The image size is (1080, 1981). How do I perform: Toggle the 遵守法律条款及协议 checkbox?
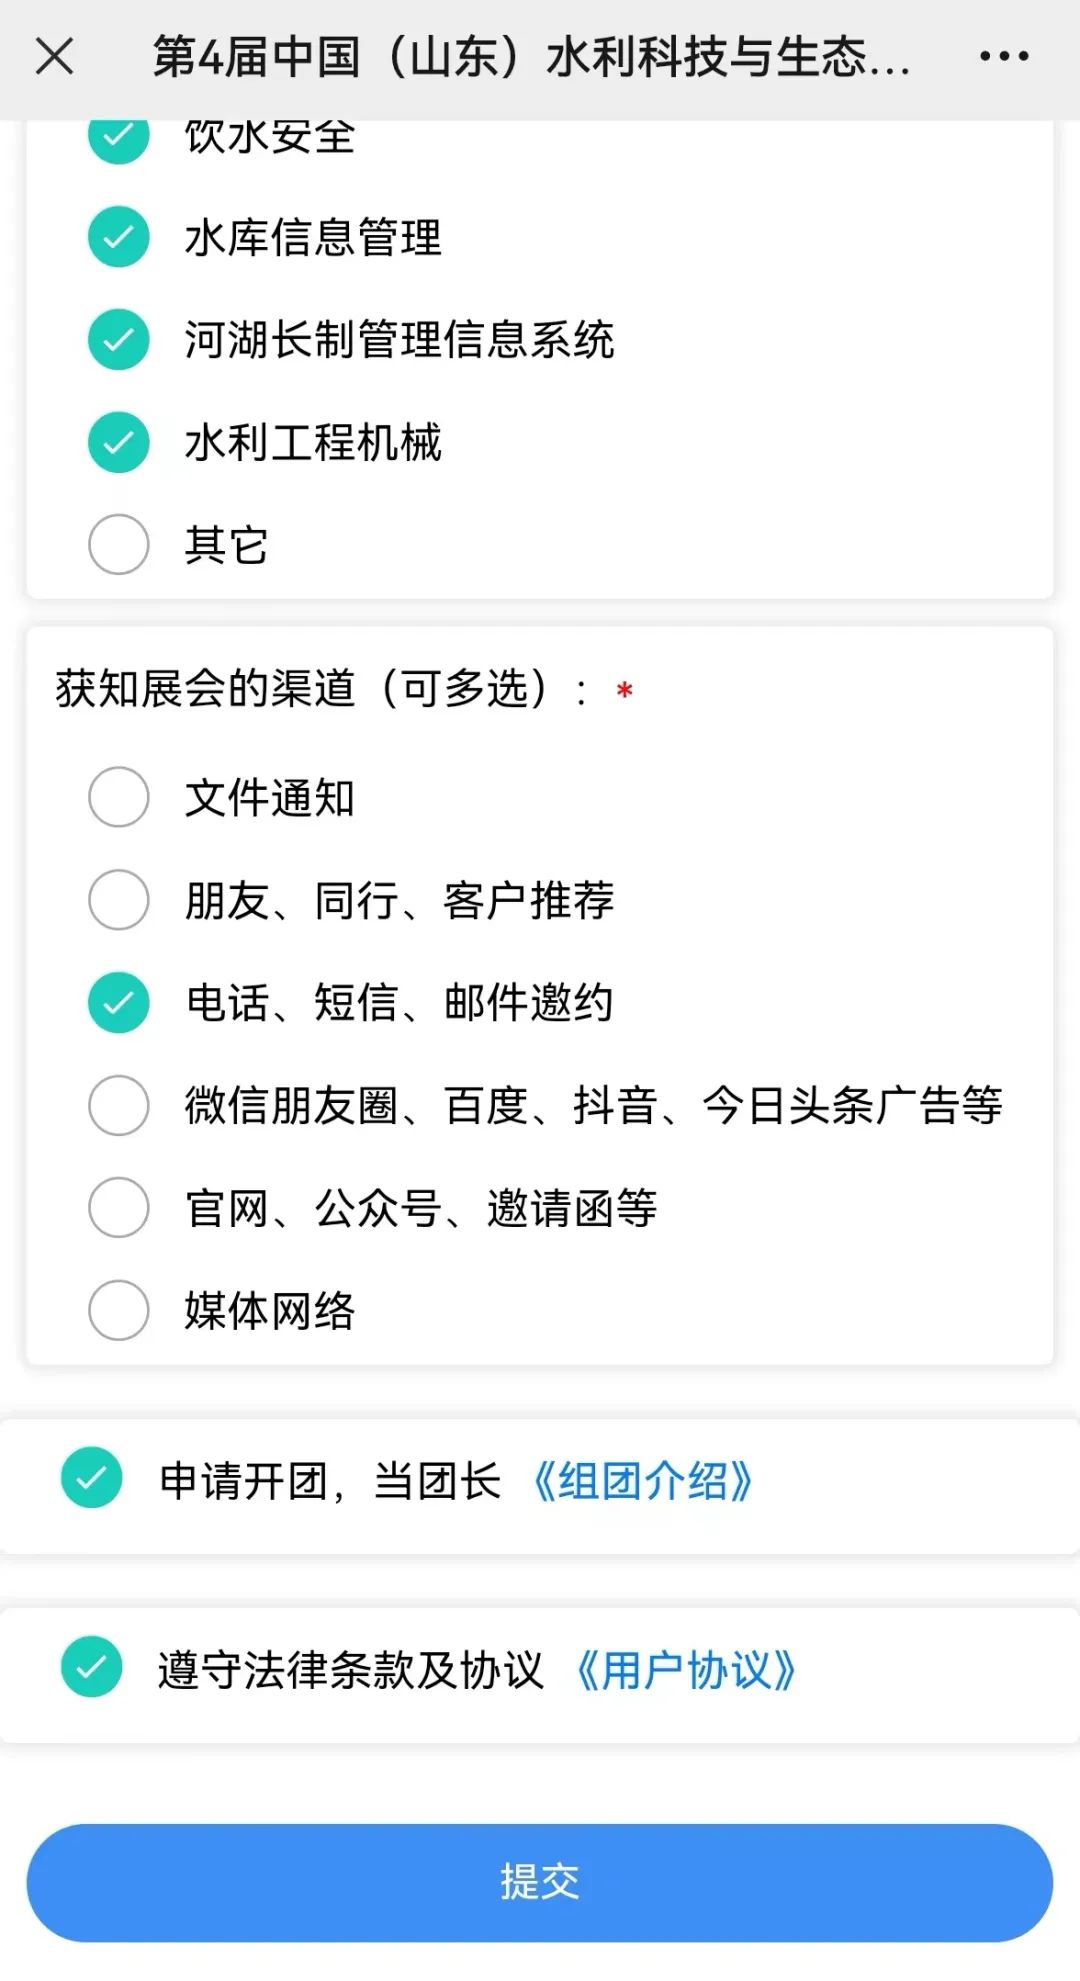(92, 1667)
